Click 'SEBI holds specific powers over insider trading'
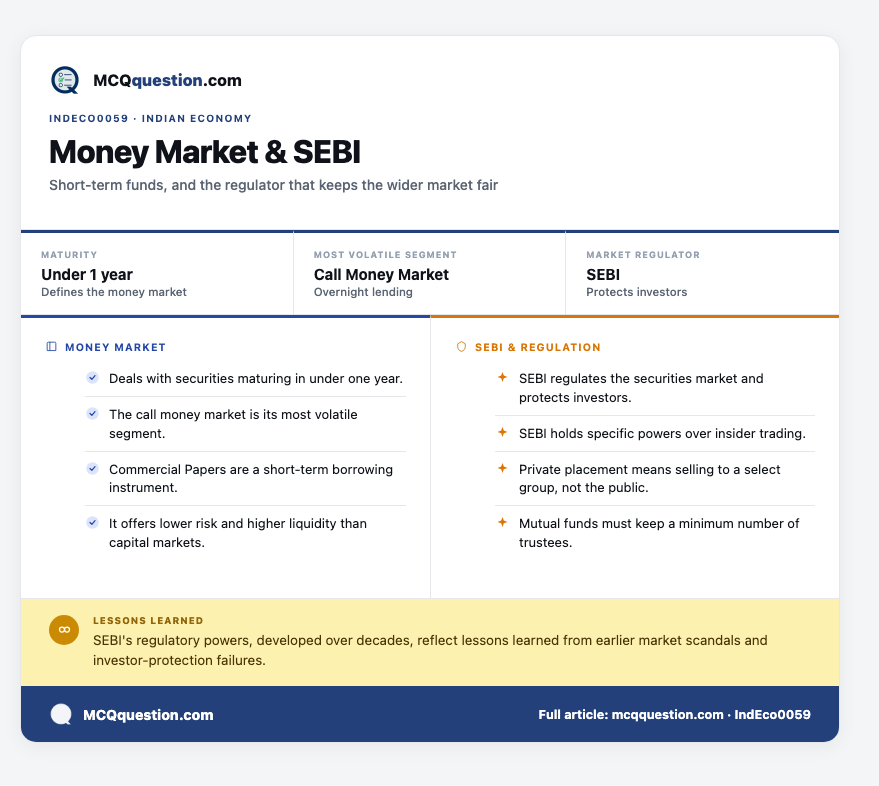The image size is (879, 786). [662, 433]
